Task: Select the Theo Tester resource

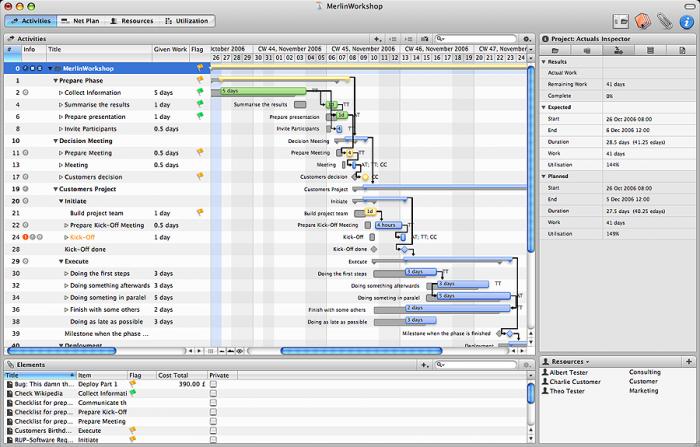Action: click(618, 391)
